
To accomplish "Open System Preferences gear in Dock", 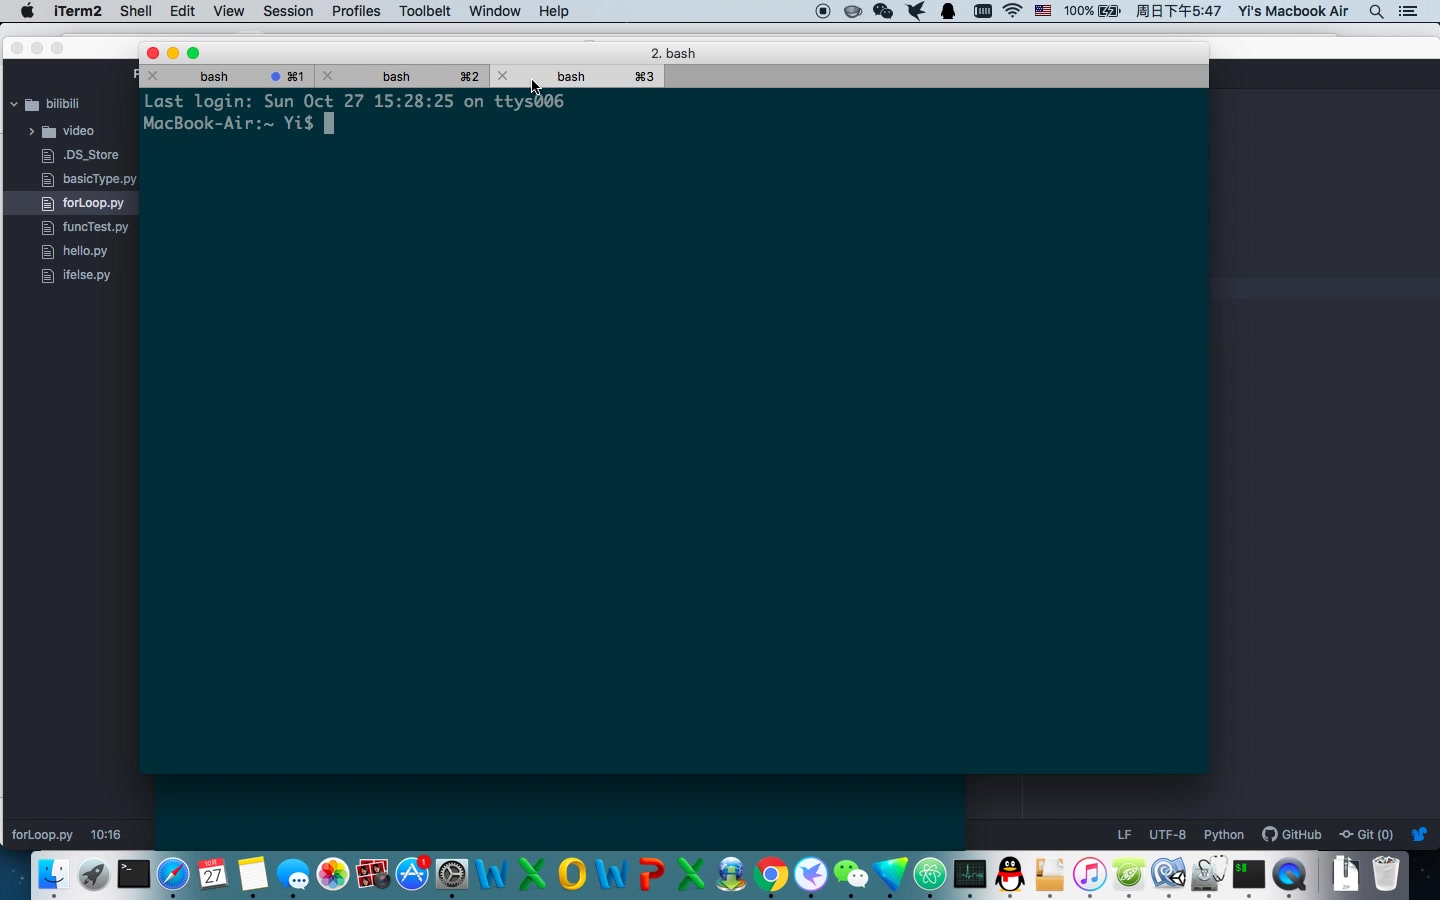I will pos(452,875).
